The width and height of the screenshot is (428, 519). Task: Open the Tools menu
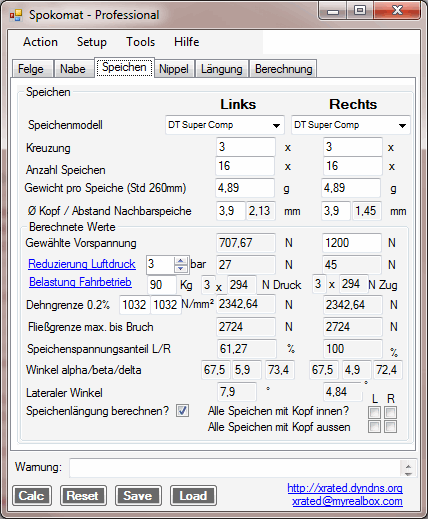pyautogui.click(x=140, y=42)
